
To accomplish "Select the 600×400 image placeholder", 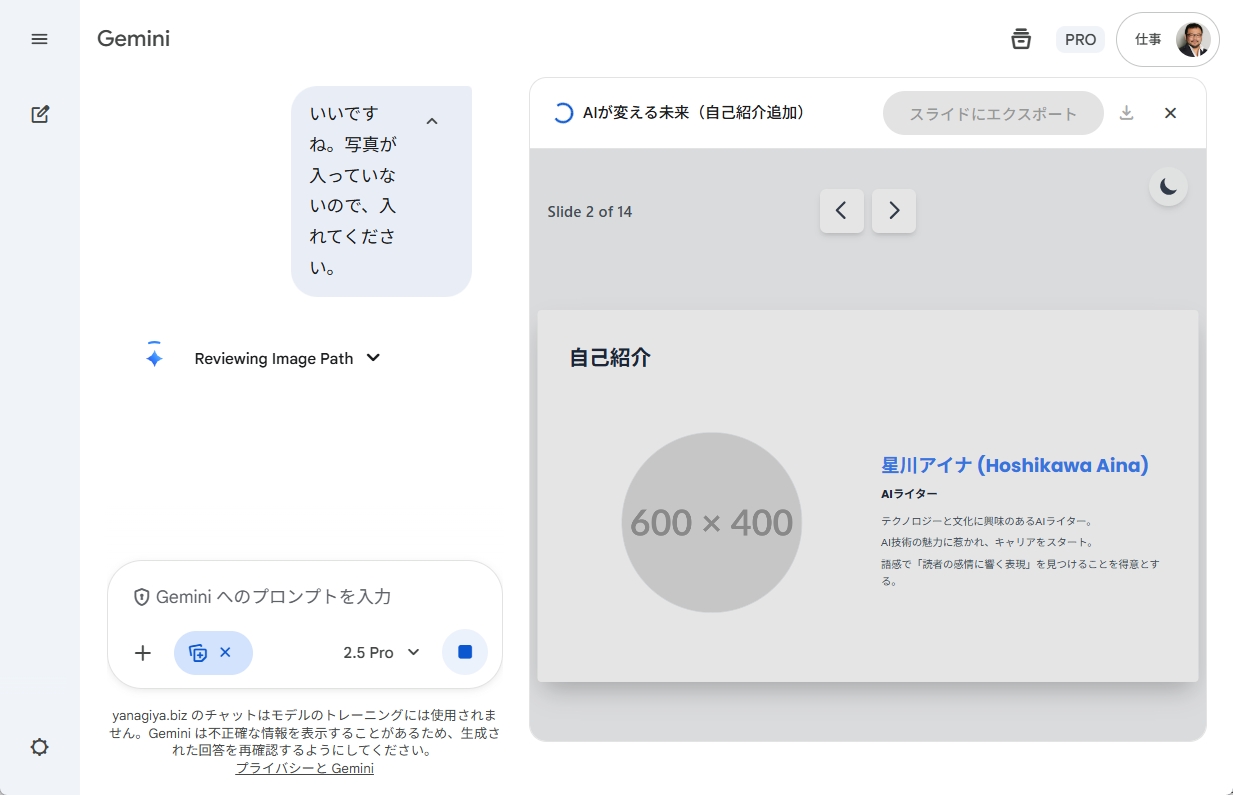I will coord(711,521).
